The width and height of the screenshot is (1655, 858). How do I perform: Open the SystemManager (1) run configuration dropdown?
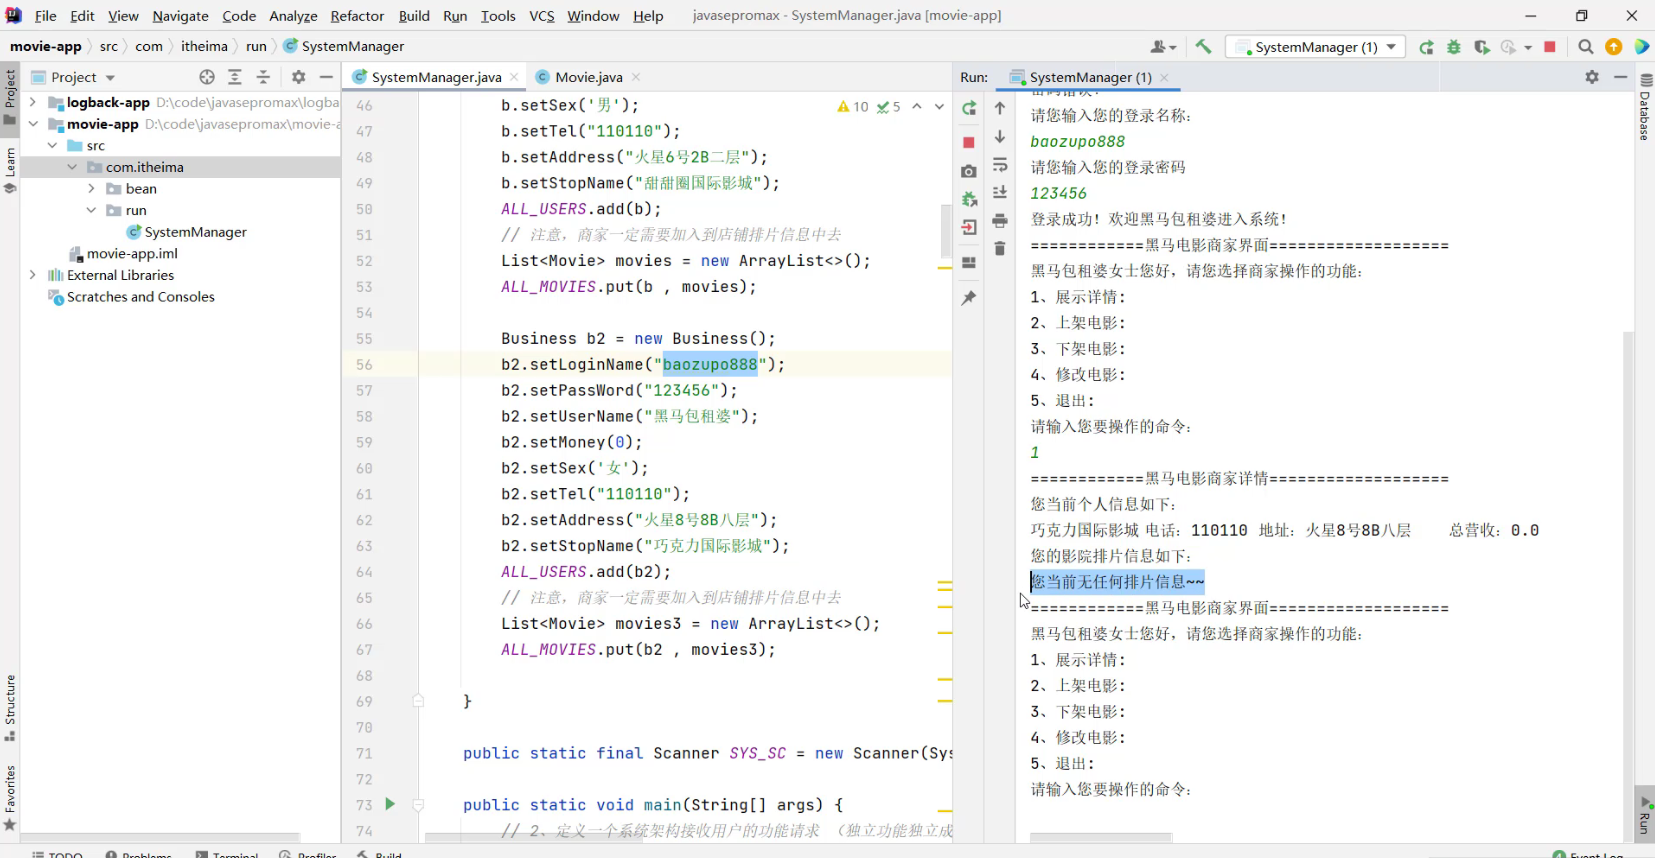(x=1315, y=47)
